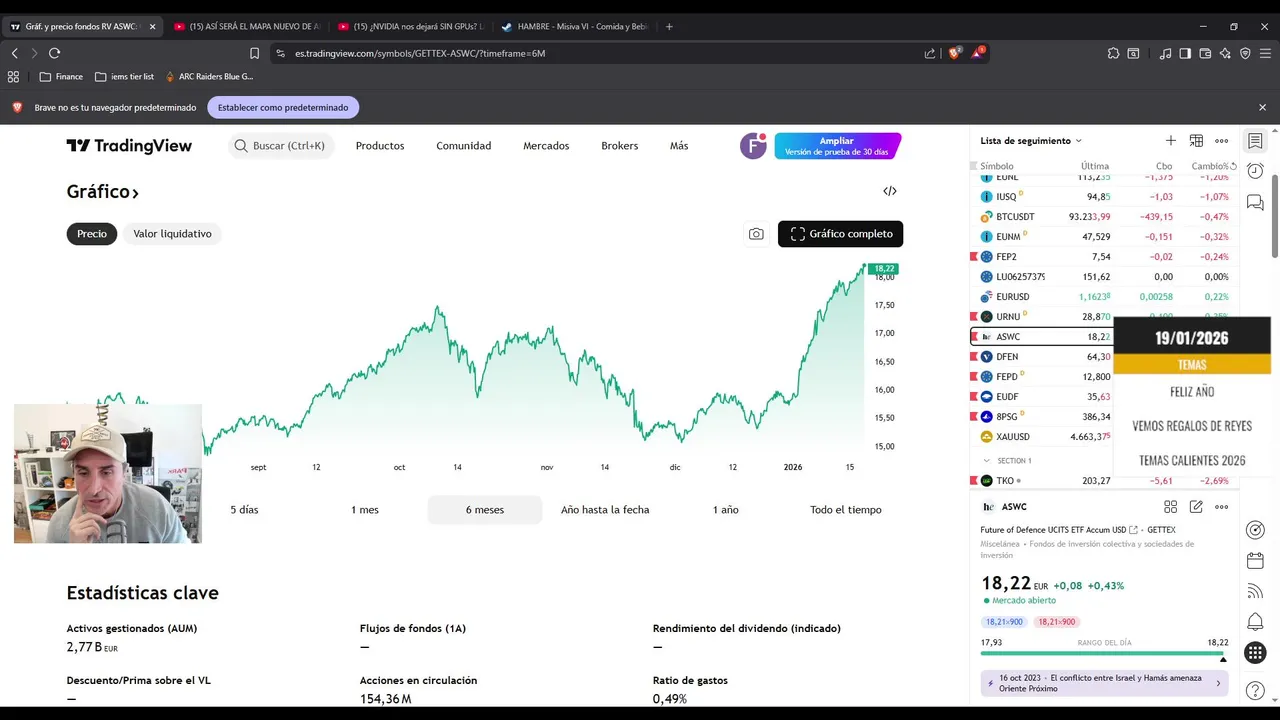Select the Precio toggle
Viewport: 1280px width, 720px height.
point(92,234)
